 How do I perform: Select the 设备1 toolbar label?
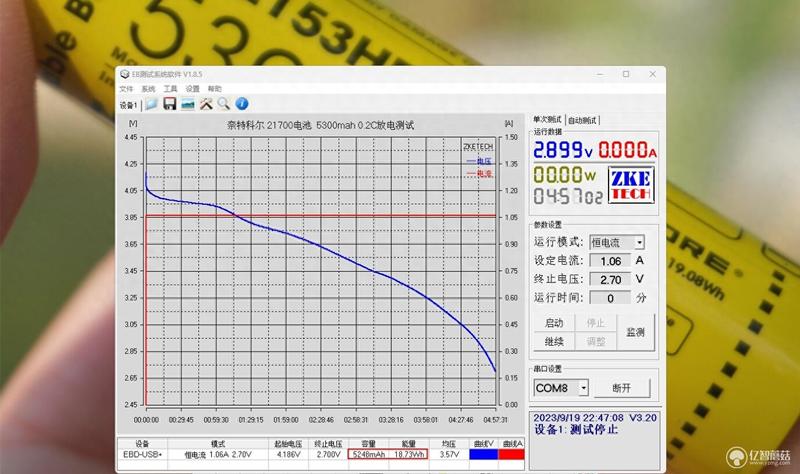[x=128, y=105]
